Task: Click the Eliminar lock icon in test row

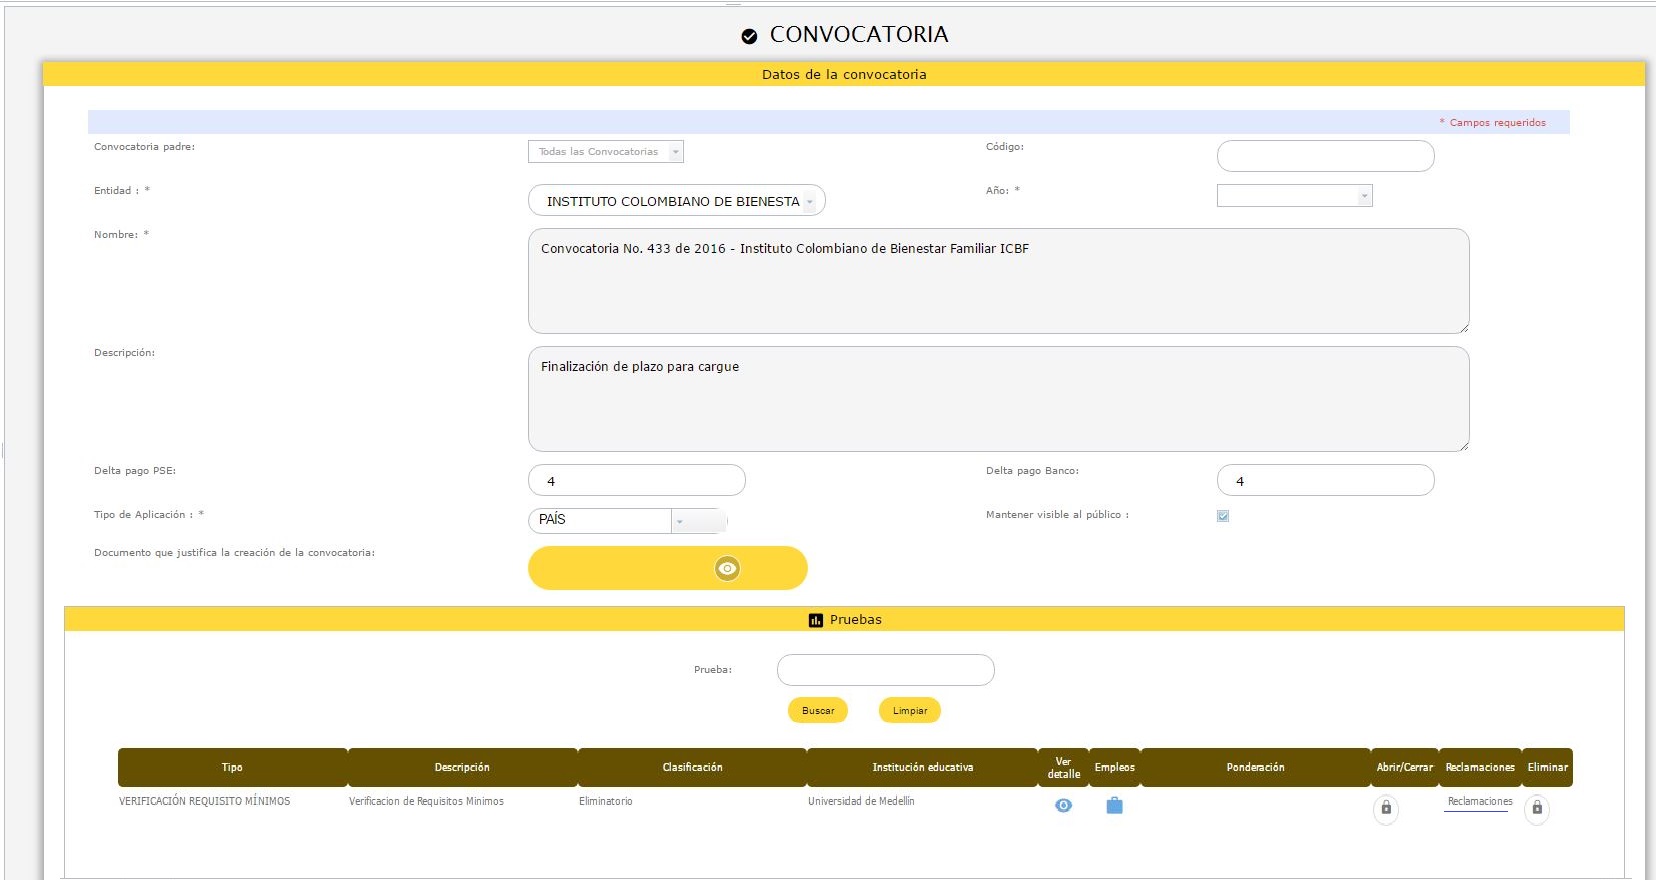Action: [x=1537, y=808]
